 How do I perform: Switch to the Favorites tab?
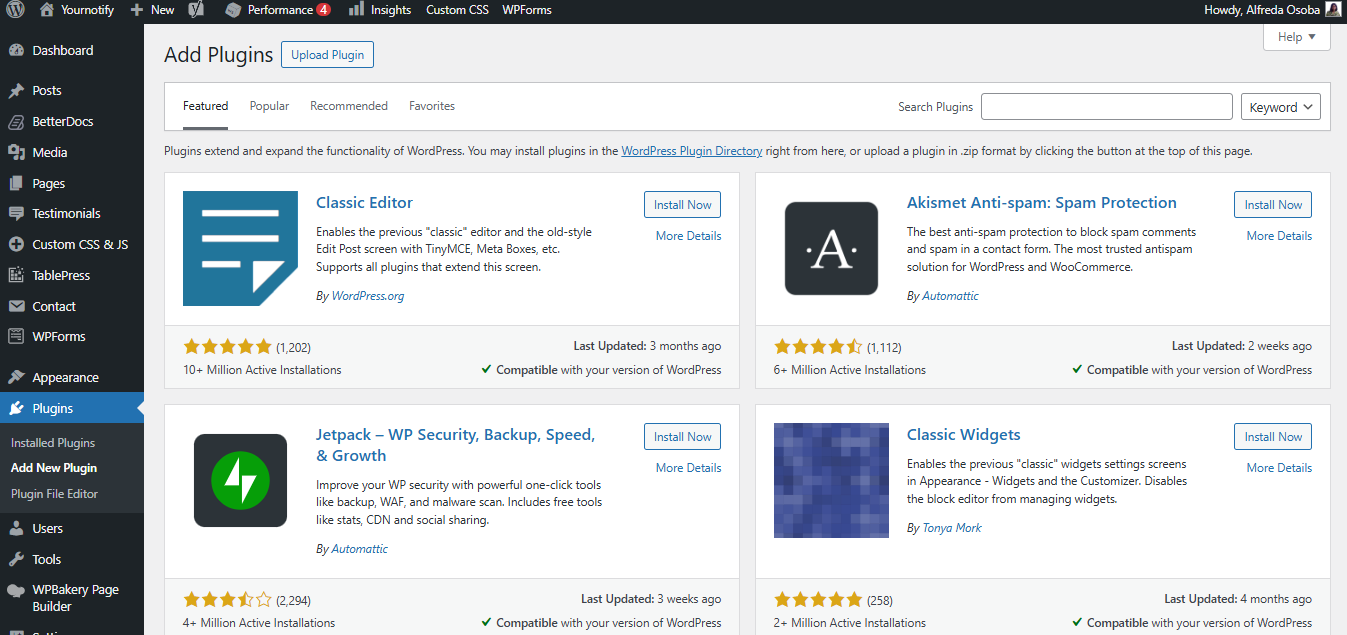[432, 106]
